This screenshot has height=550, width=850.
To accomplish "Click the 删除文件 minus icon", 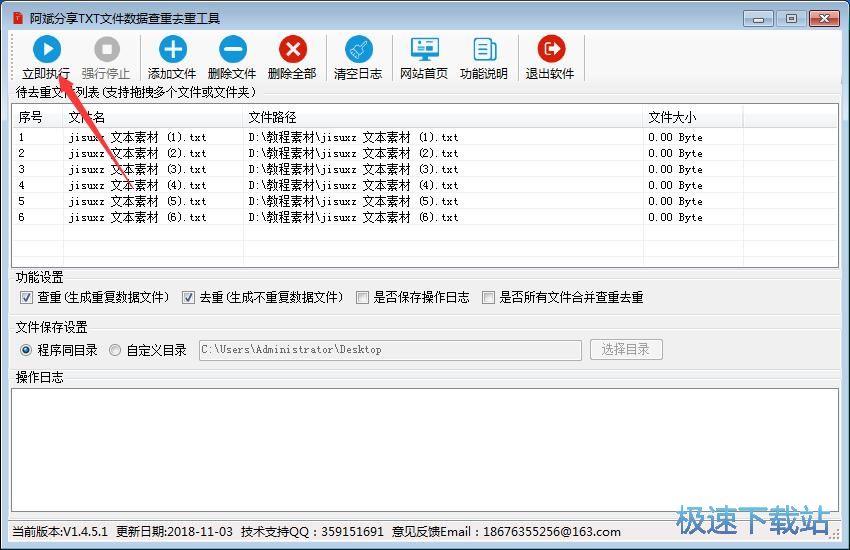I will pyautogui.click(x=232, y=49).
